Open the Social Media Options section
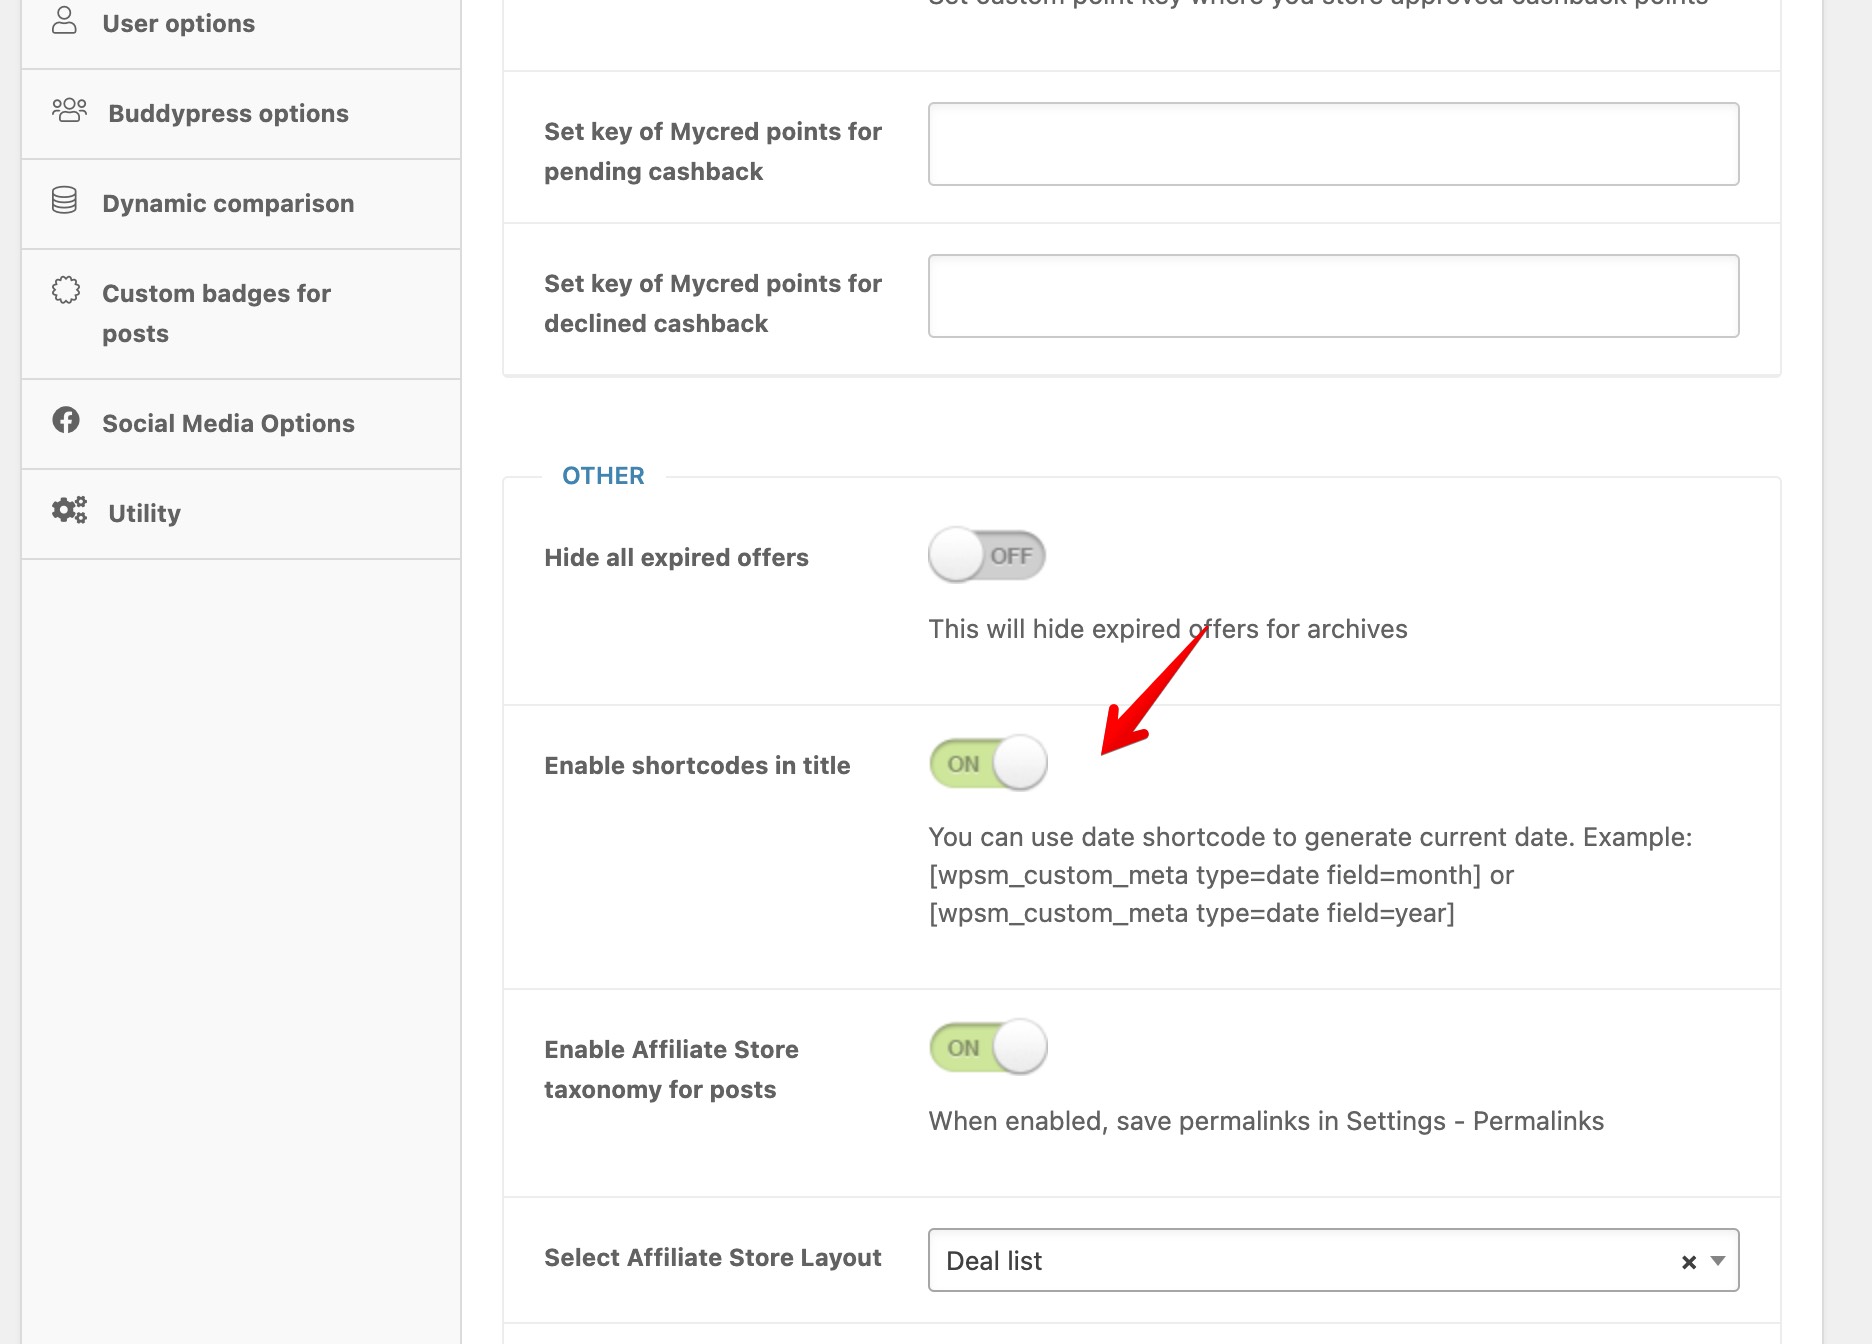This screenshot has width=1872, height=1344. click(x=227, y=423)
